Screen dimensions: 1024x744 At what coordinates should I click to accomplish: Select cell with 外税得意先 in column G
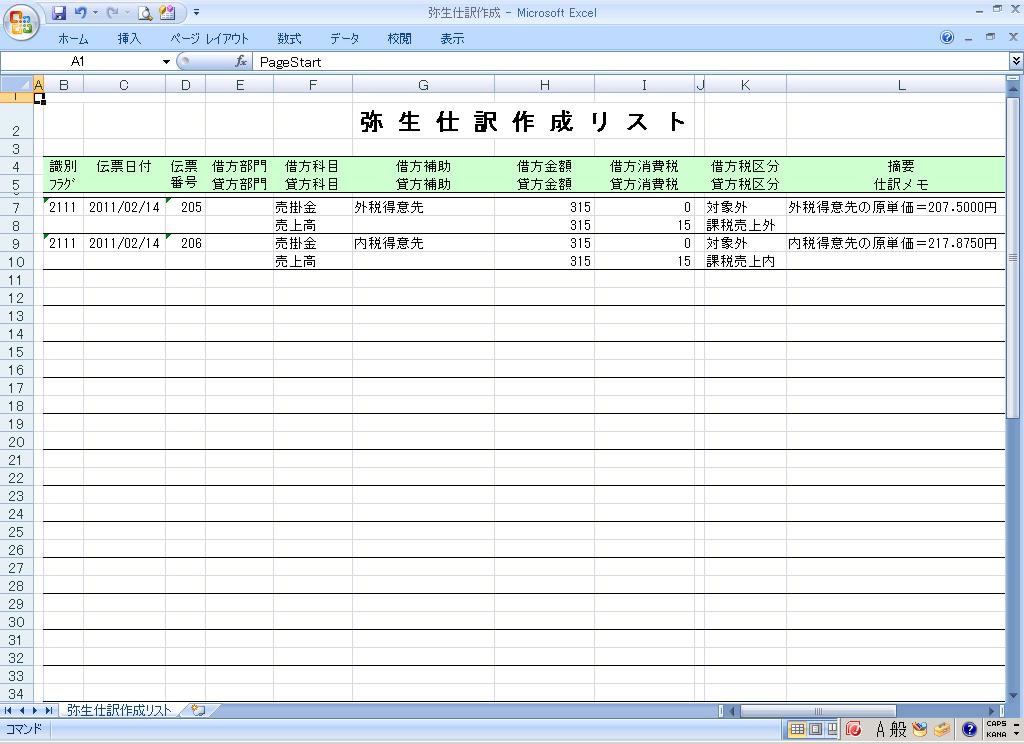[x=423, y=207]
